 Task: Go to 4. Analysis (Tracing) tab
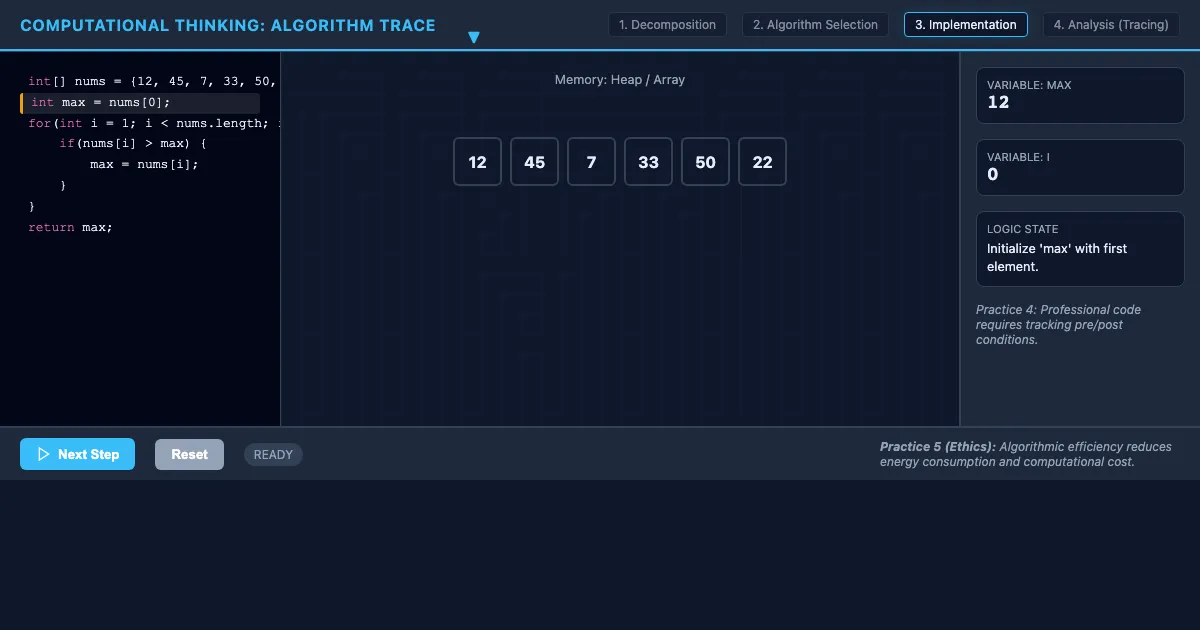click(1110, 25)
